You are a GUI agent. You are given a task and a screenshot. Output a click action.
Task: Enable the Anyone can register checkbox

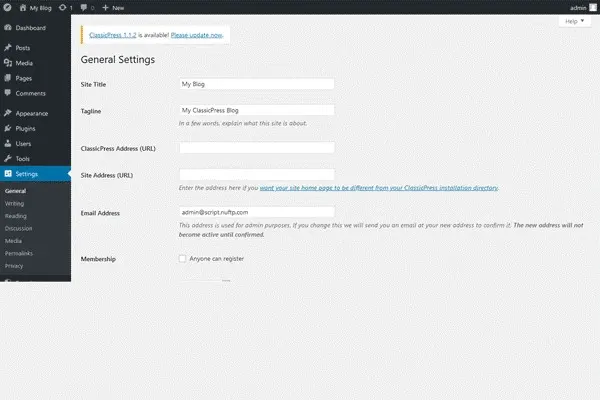[x=182, y=259]
